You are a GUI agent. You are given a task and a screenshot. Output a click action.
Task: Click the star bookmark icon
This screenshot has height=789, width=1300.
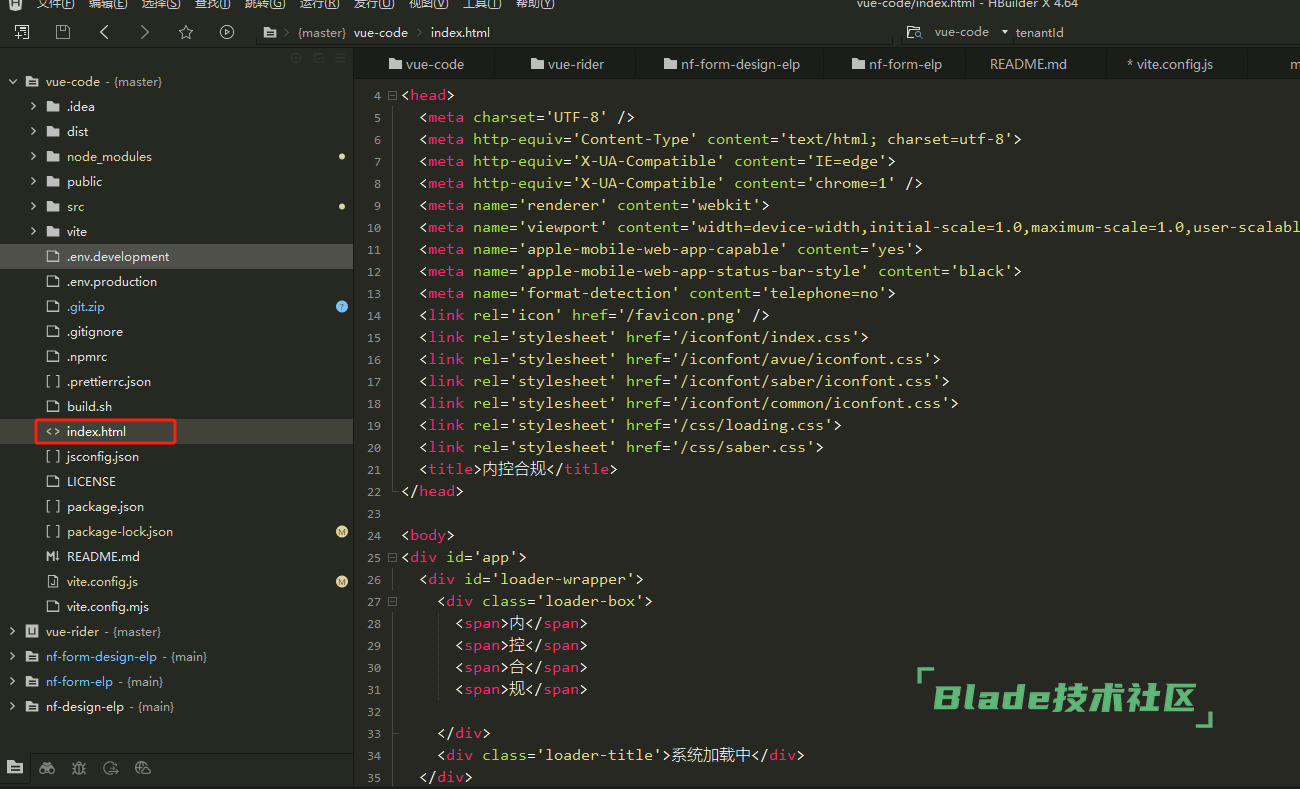tap(186, 32)
